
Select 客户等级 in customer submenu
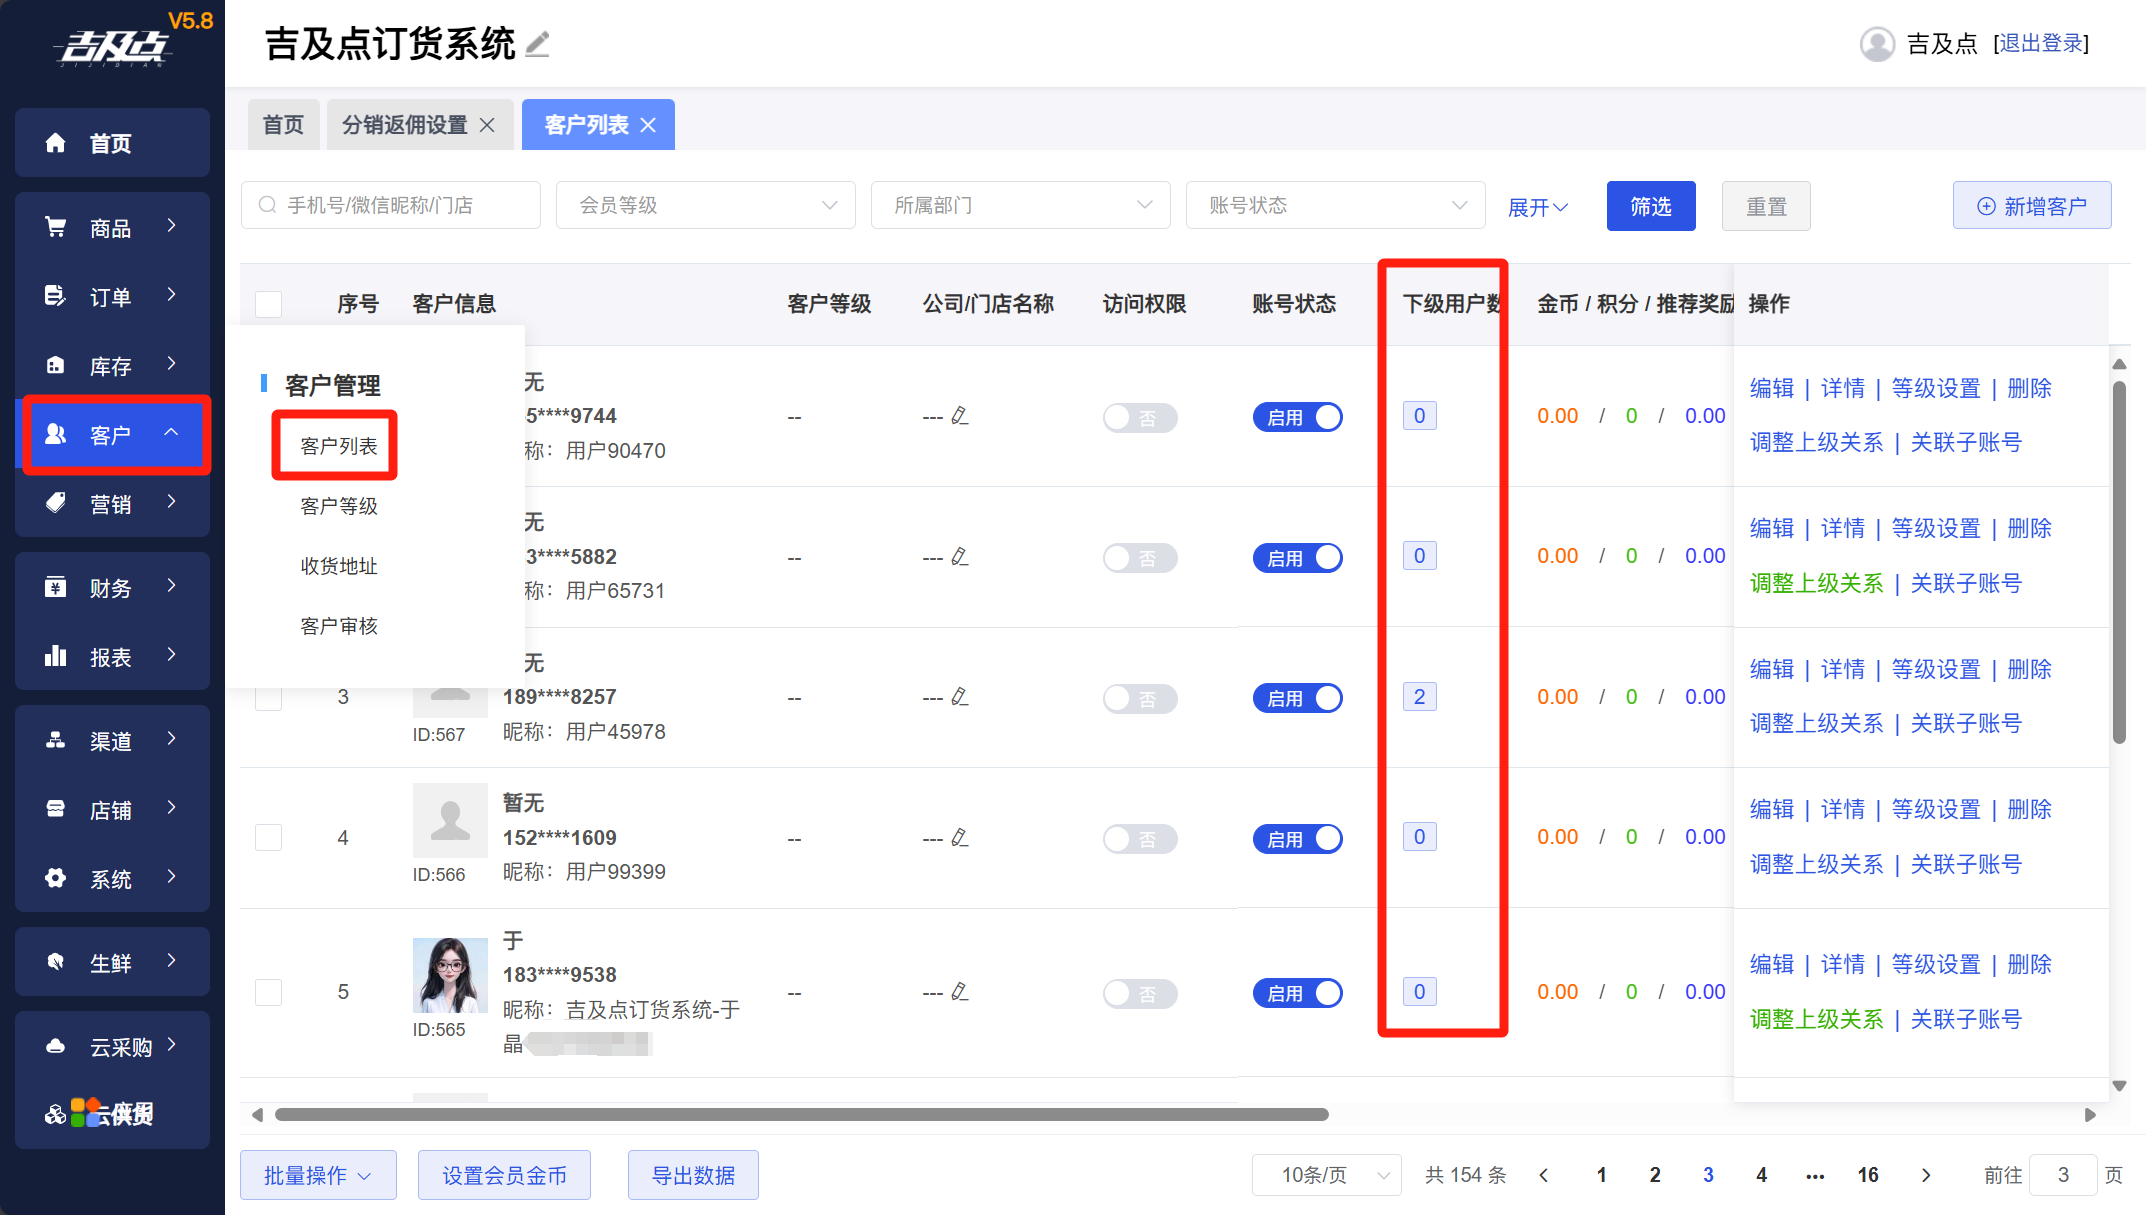[x=339, y=506]
